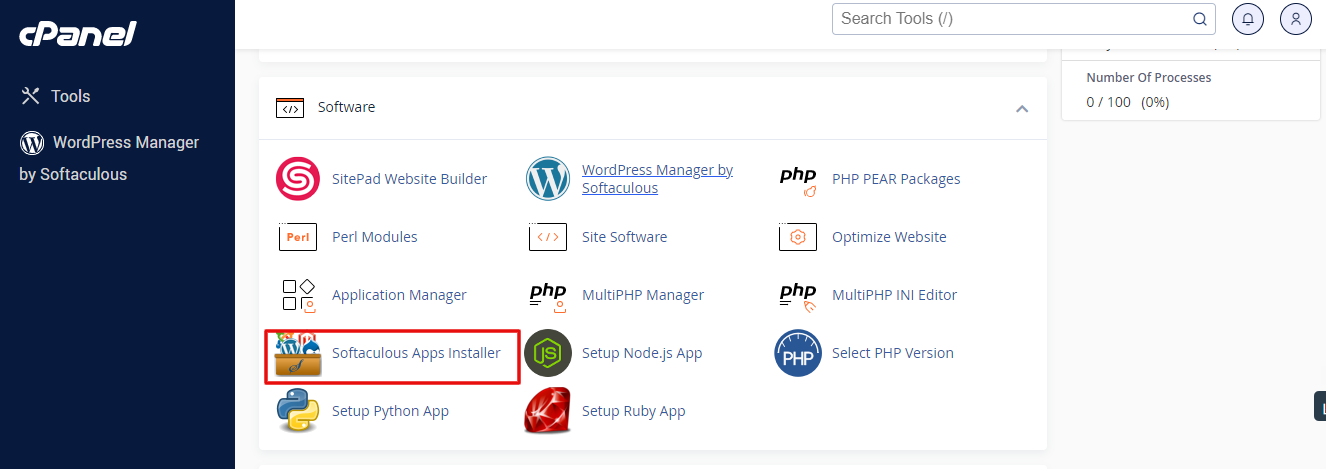Open the user account icon
This screenshot has width=1326, height=469.
click(1295, 18)
